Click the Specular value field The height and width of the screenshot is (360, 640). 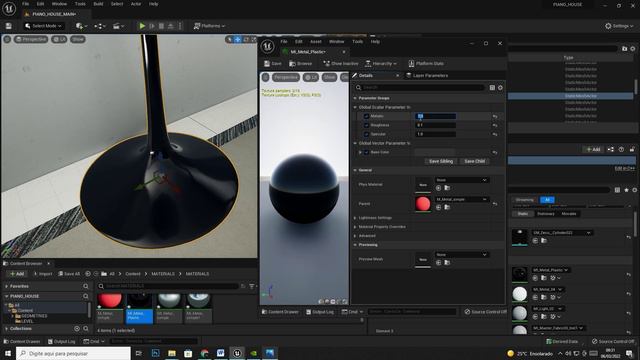click(x=436, y=134)
